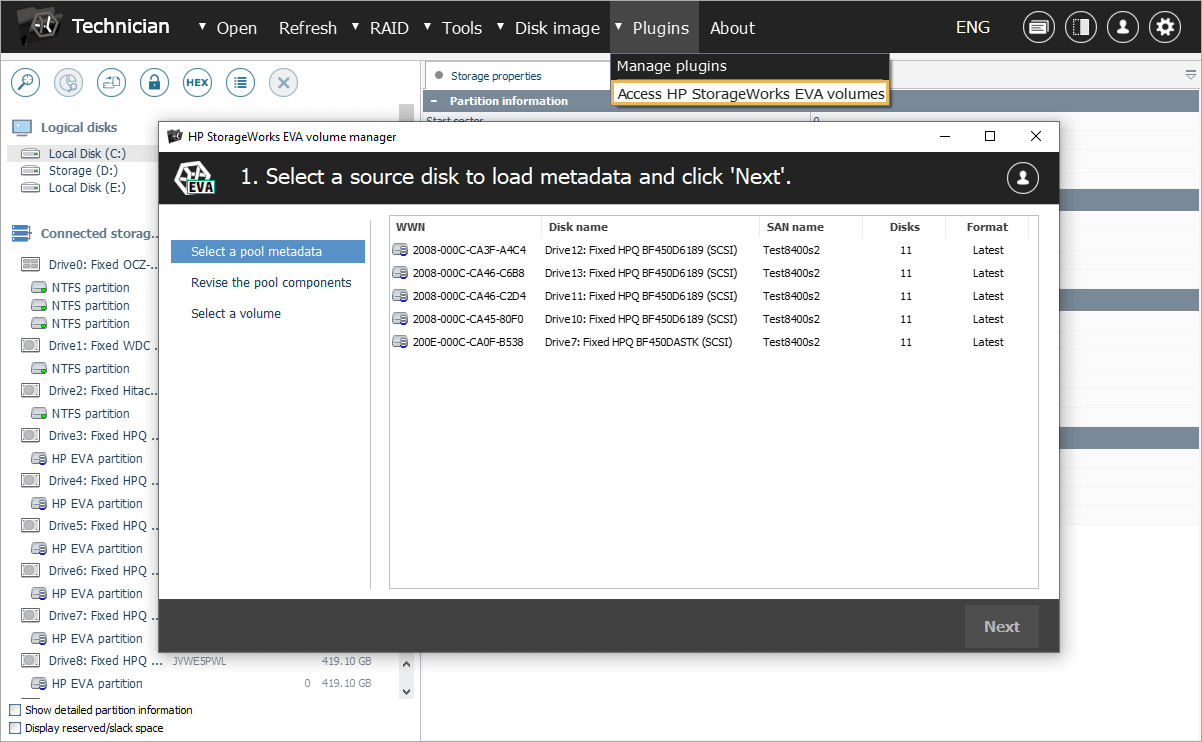Click the Storage (D:) drive icon
Image resolution: width=1202 pixels, height=742 pixels.
[31, 171]
